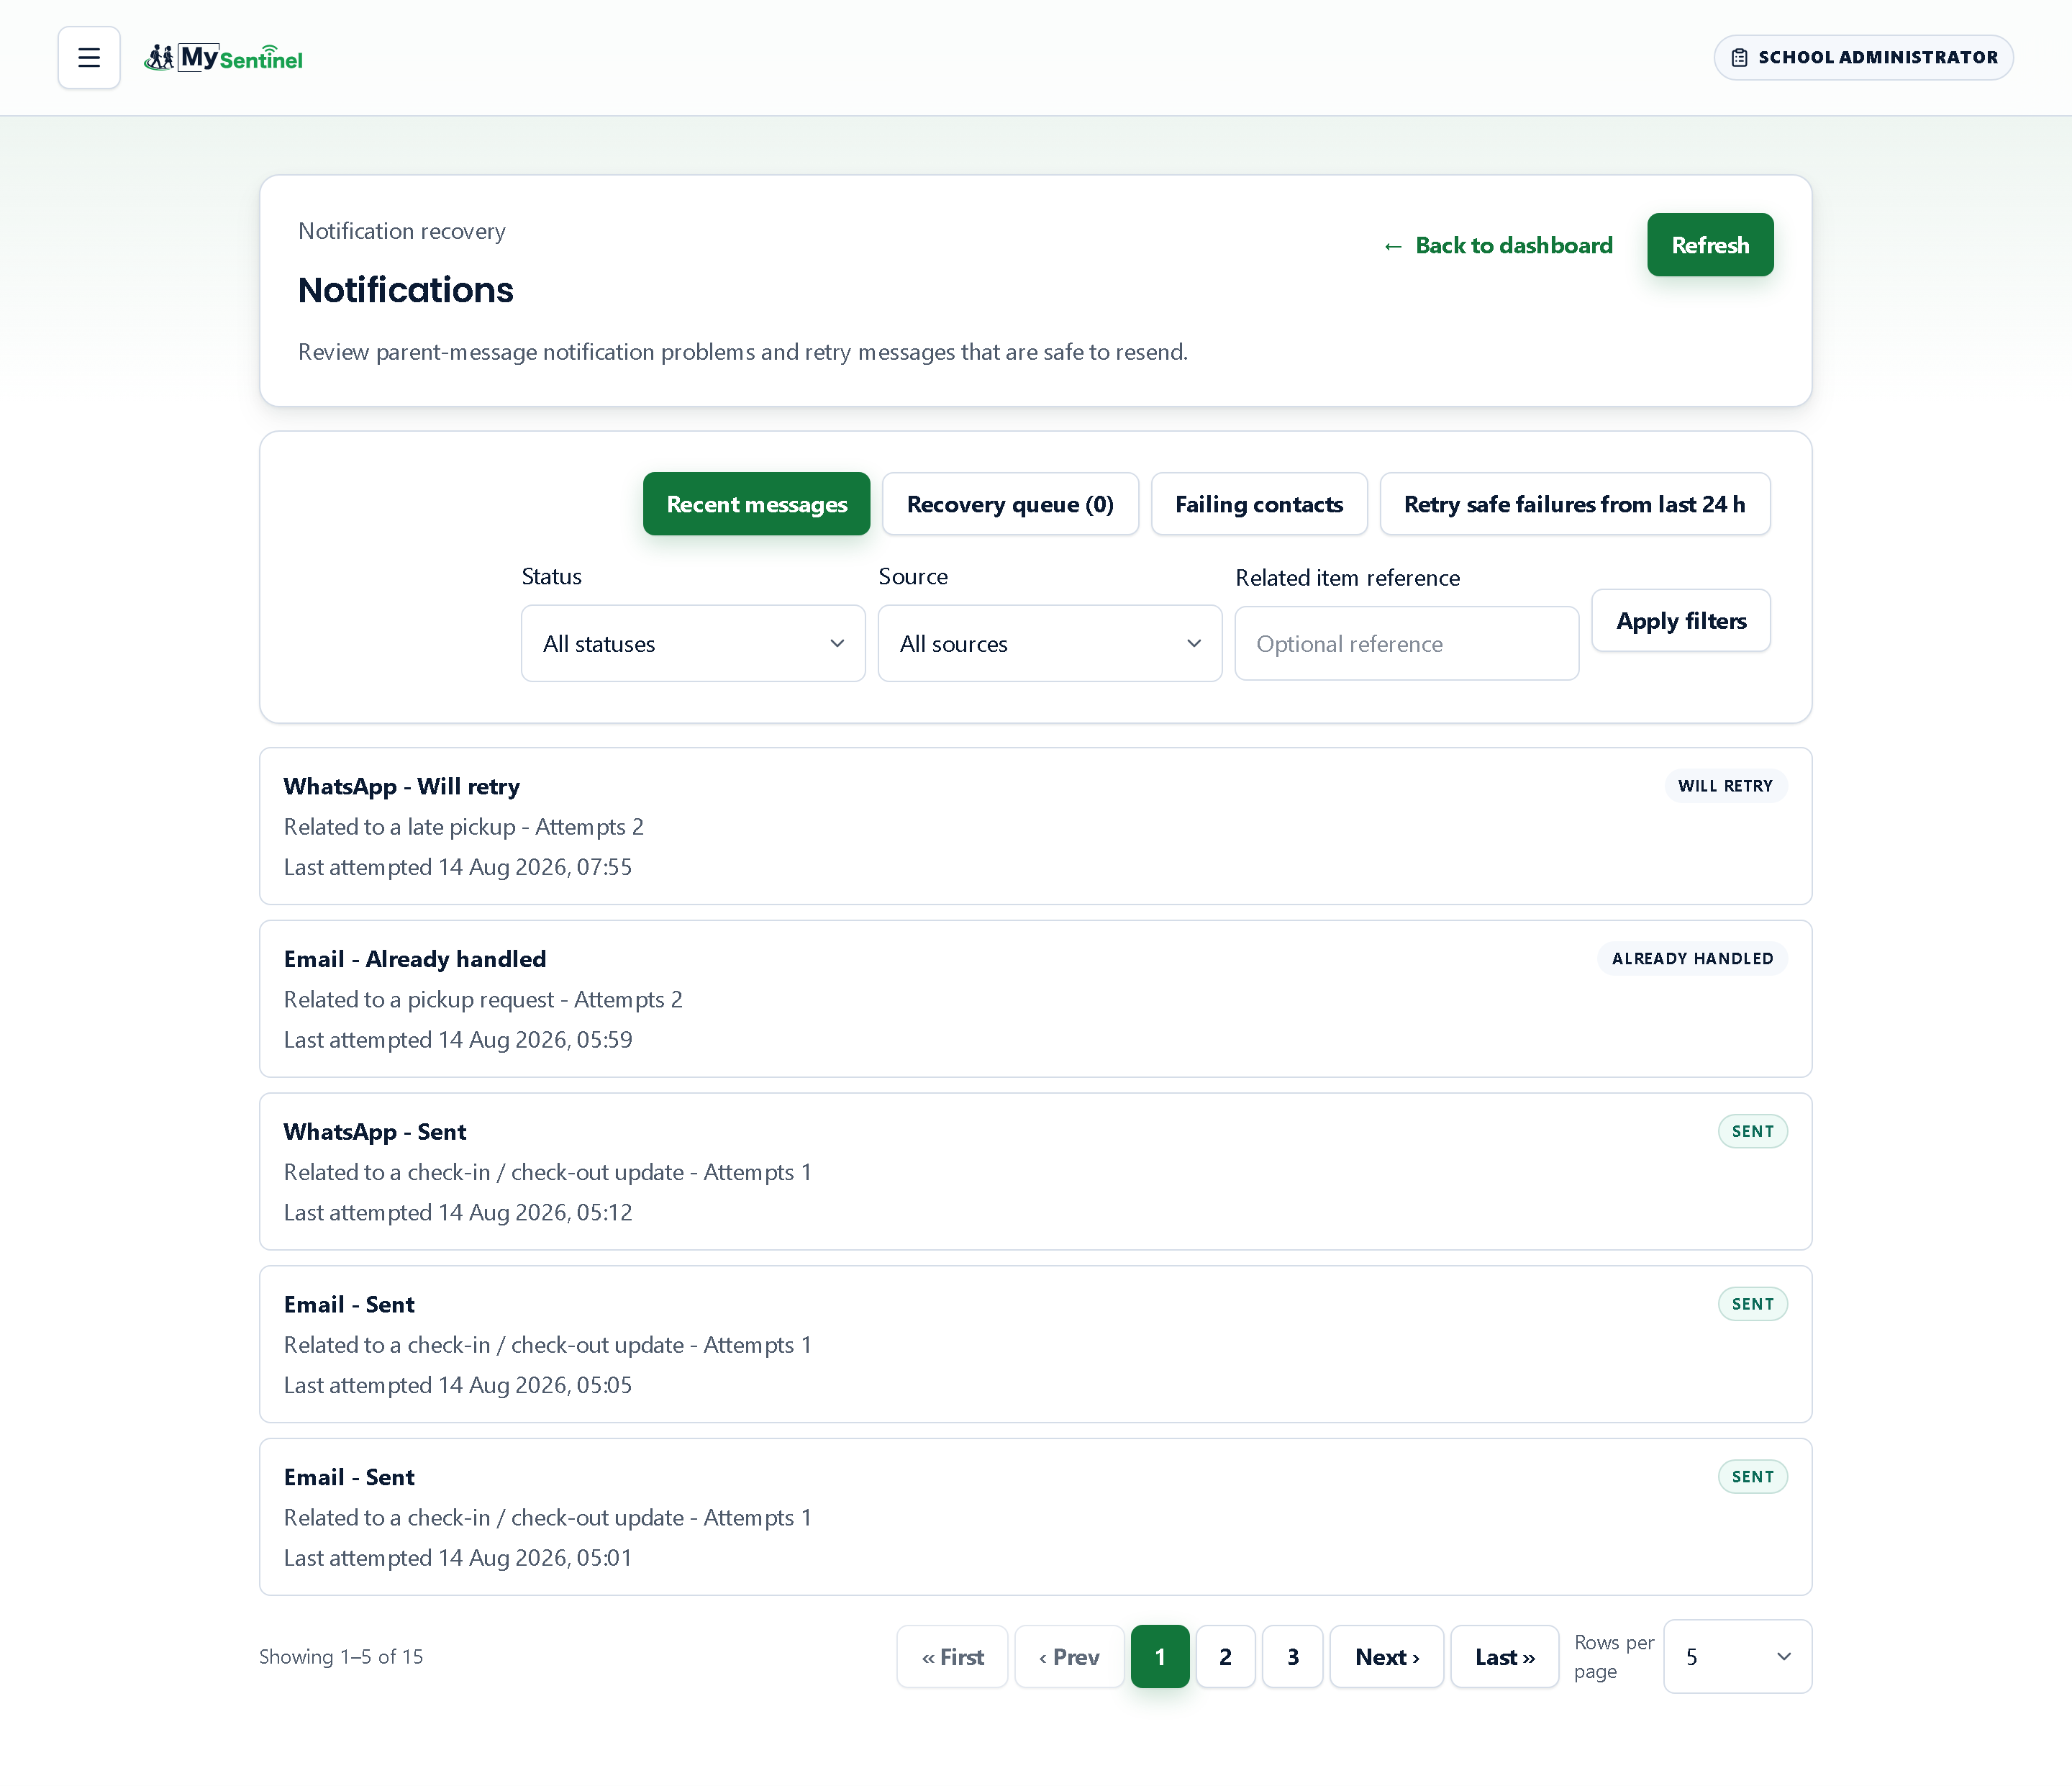This screenshot has height=1786, width=2072.
Task: Go to the Next page
Action: click(x=1386, y=1657)
